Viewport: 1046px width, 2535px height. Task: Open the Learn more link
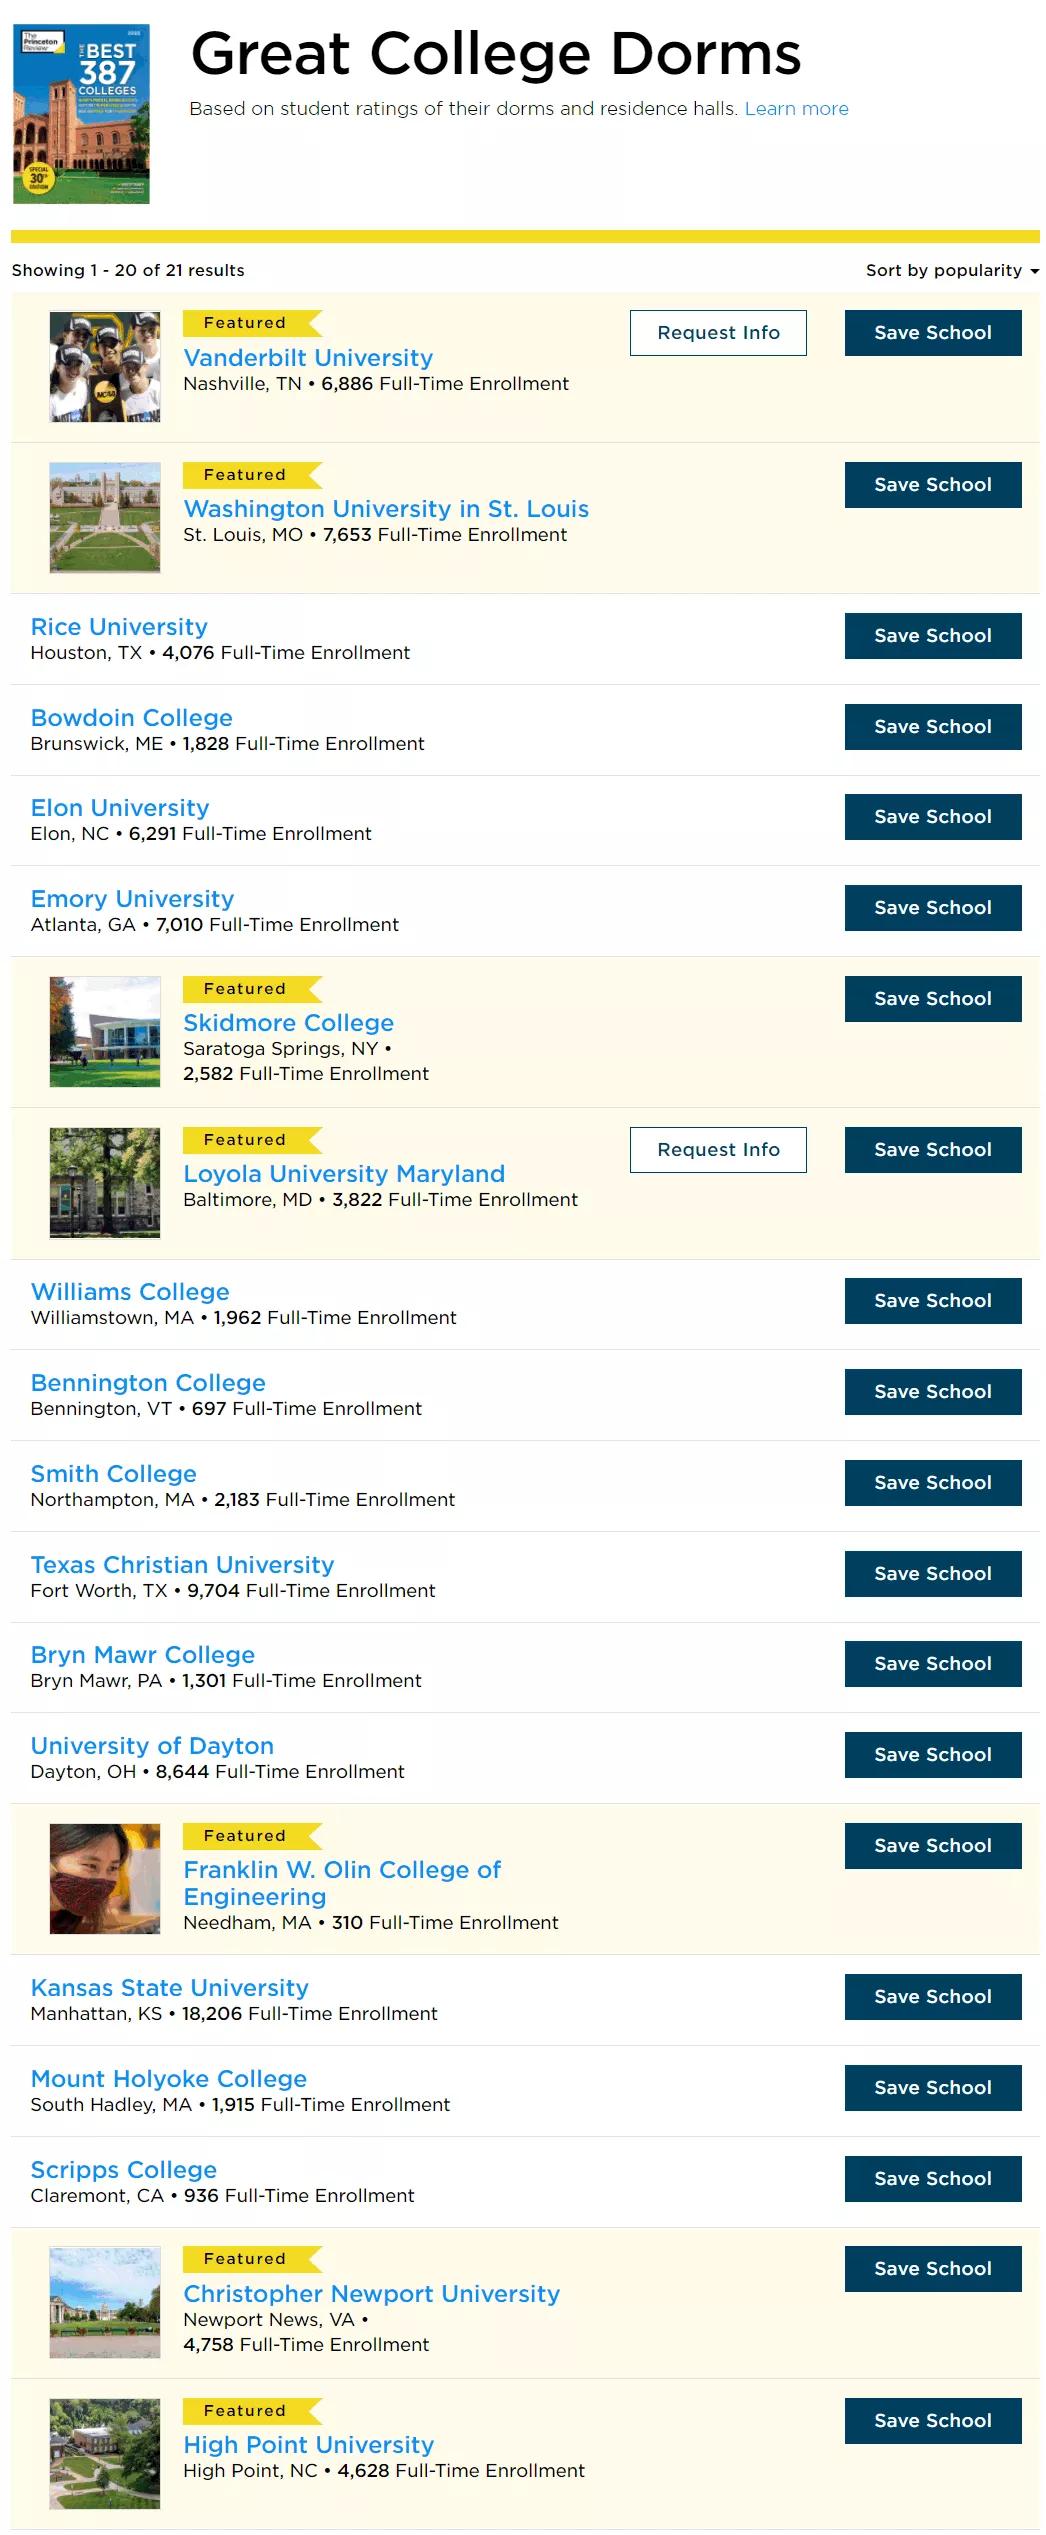click(796, 109)
